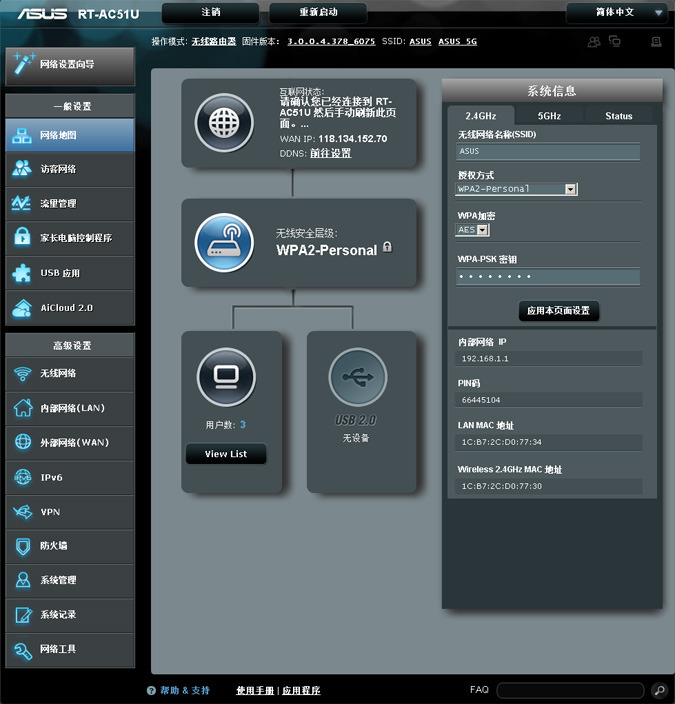Click the WPA2-Personal security level text
675x704 pixels.
pyautogui.click(x=326, y=251)
